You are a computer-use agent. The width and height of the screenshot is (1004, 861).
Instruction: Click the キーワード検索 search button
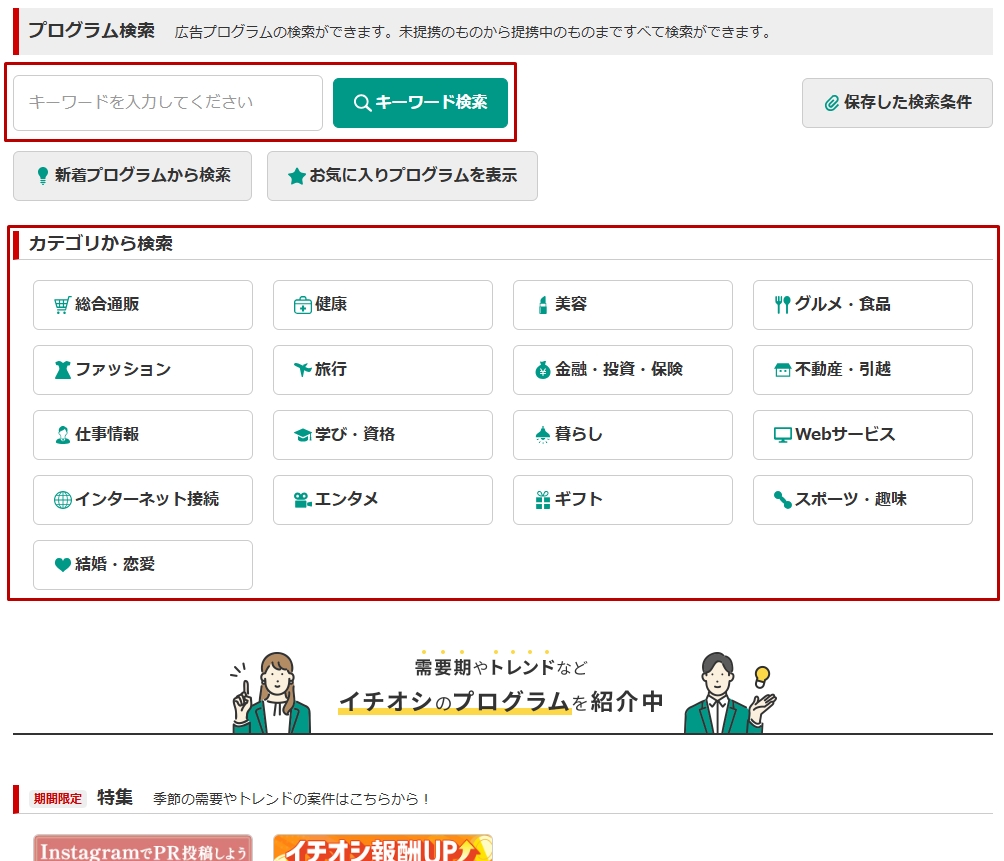(x=420, y=103)
